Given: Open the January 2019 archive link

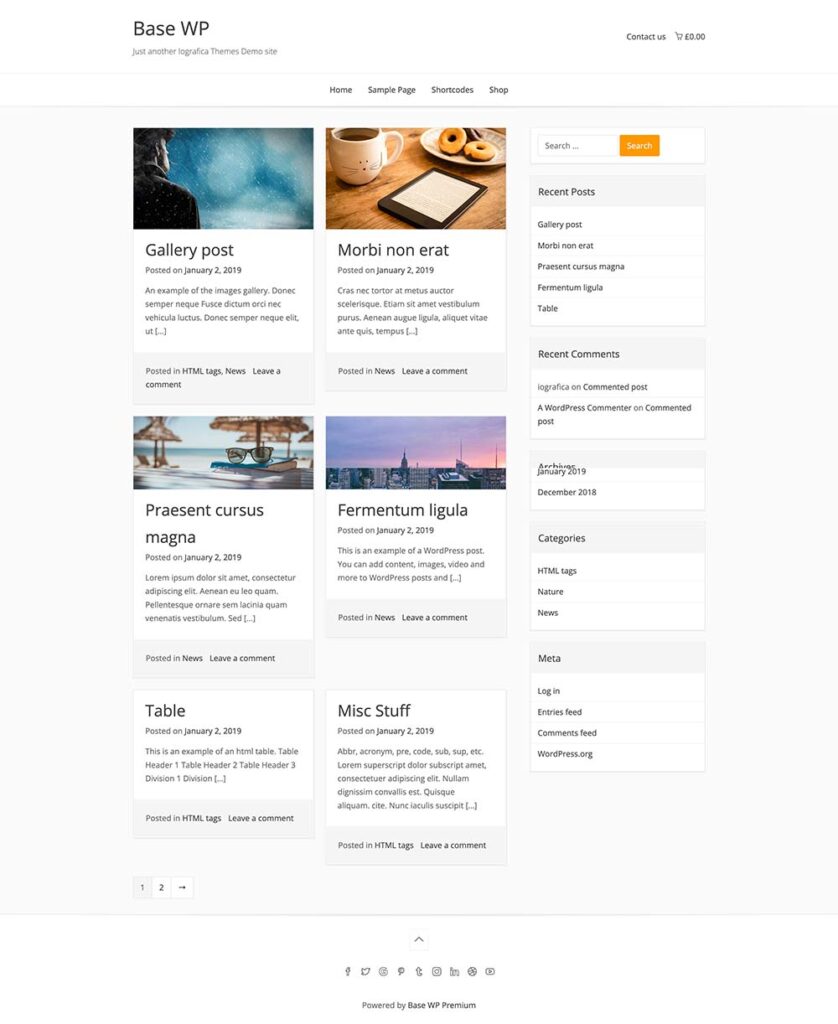Looking at the screenshot, I should (564, 470).
